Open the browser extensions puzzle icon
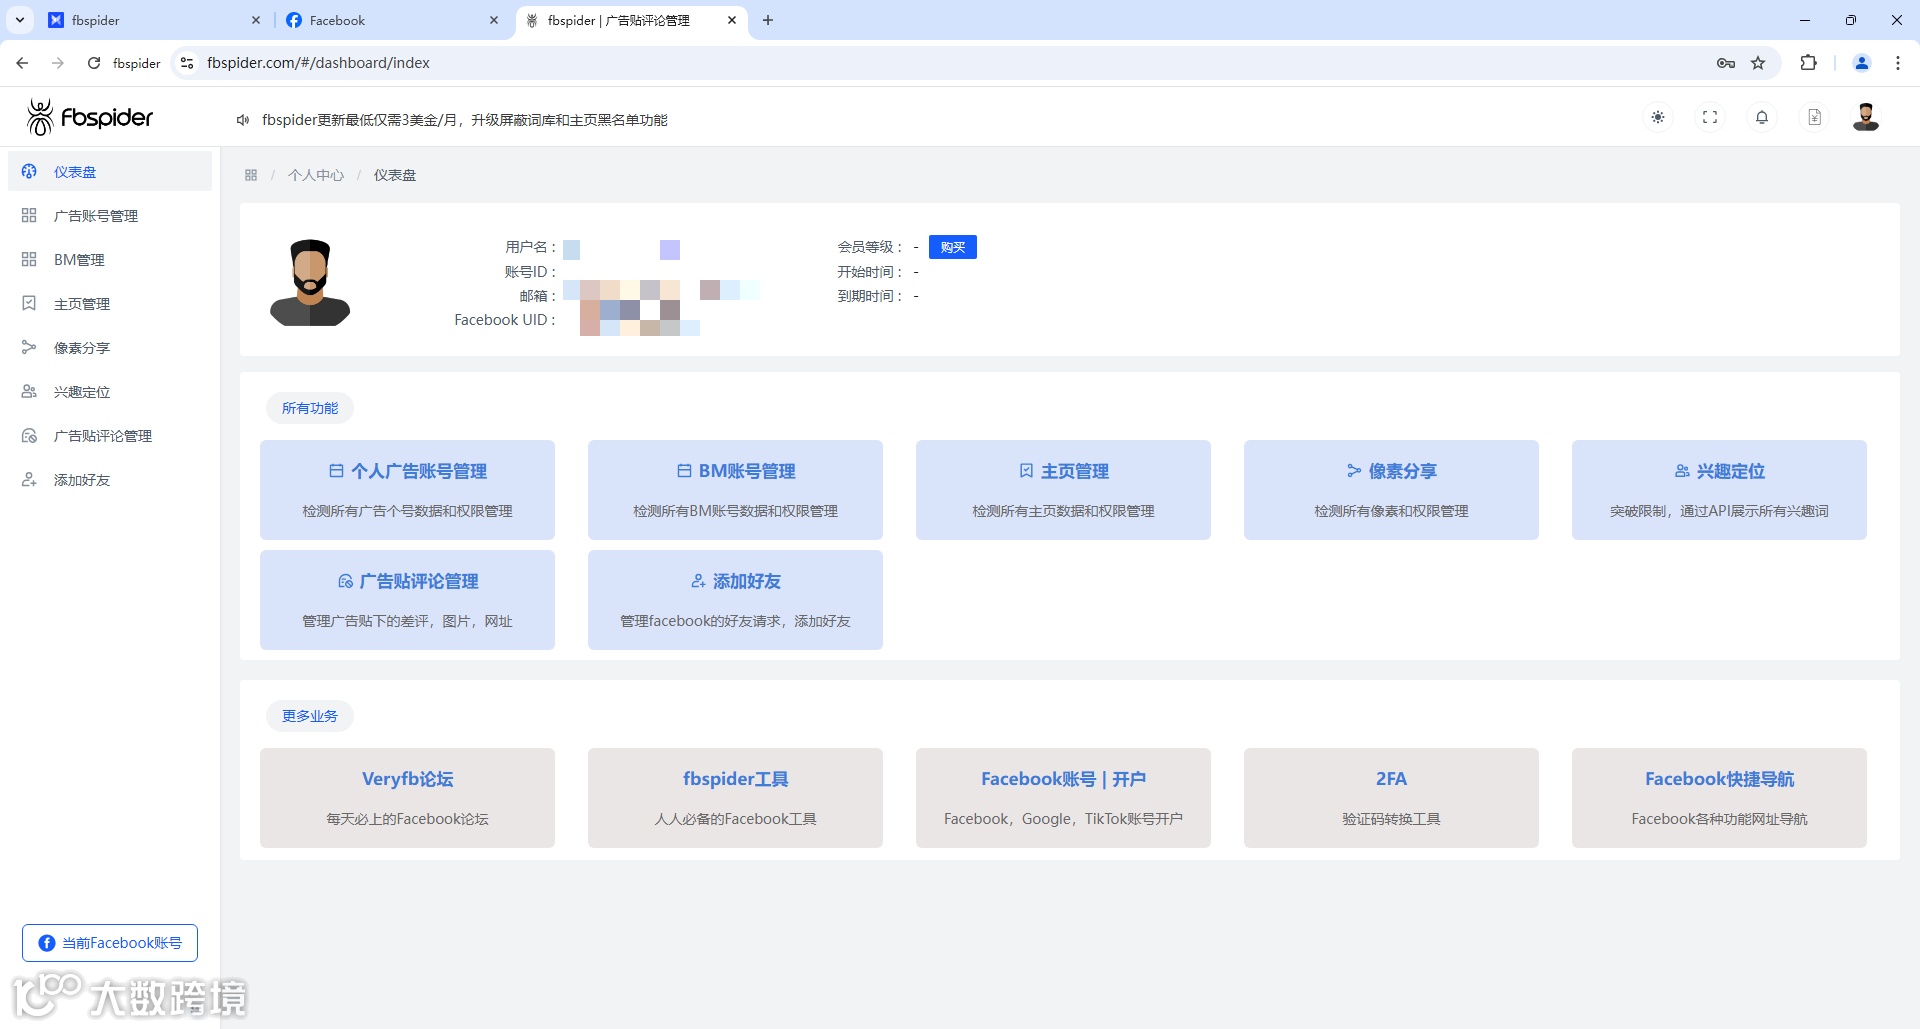 click(x=1808, y=63)
